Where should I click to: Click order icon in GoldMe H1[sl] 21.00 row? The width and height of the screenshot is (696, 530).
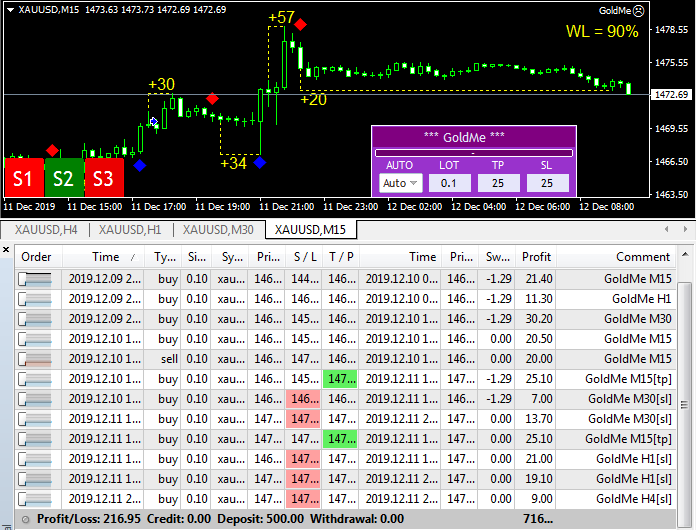(x=35, y=459)
